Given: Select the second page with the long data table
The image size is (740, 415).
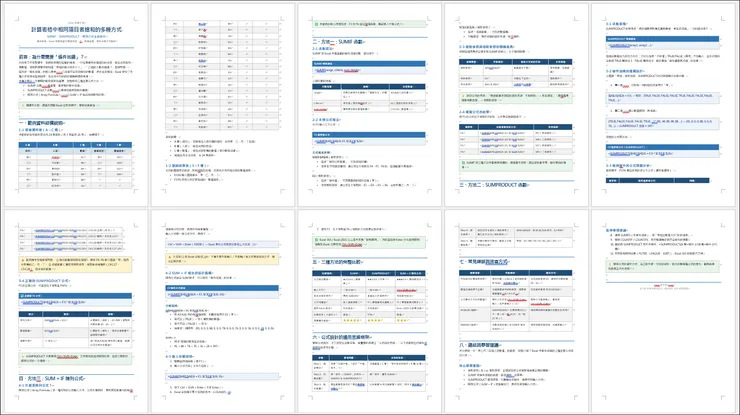Looking at the screenshot, I should 223,105.
